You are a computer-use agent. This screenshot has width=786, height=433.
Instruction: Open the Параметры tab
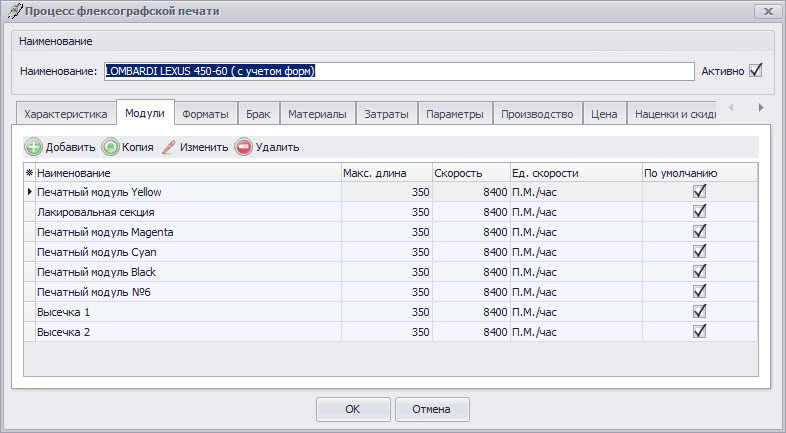tap(455, 114)
